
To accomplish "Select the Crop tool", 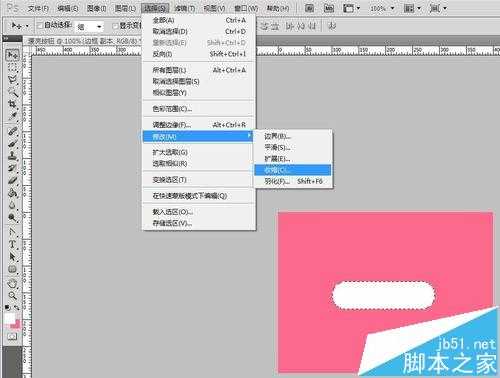I will coord(12,104).
